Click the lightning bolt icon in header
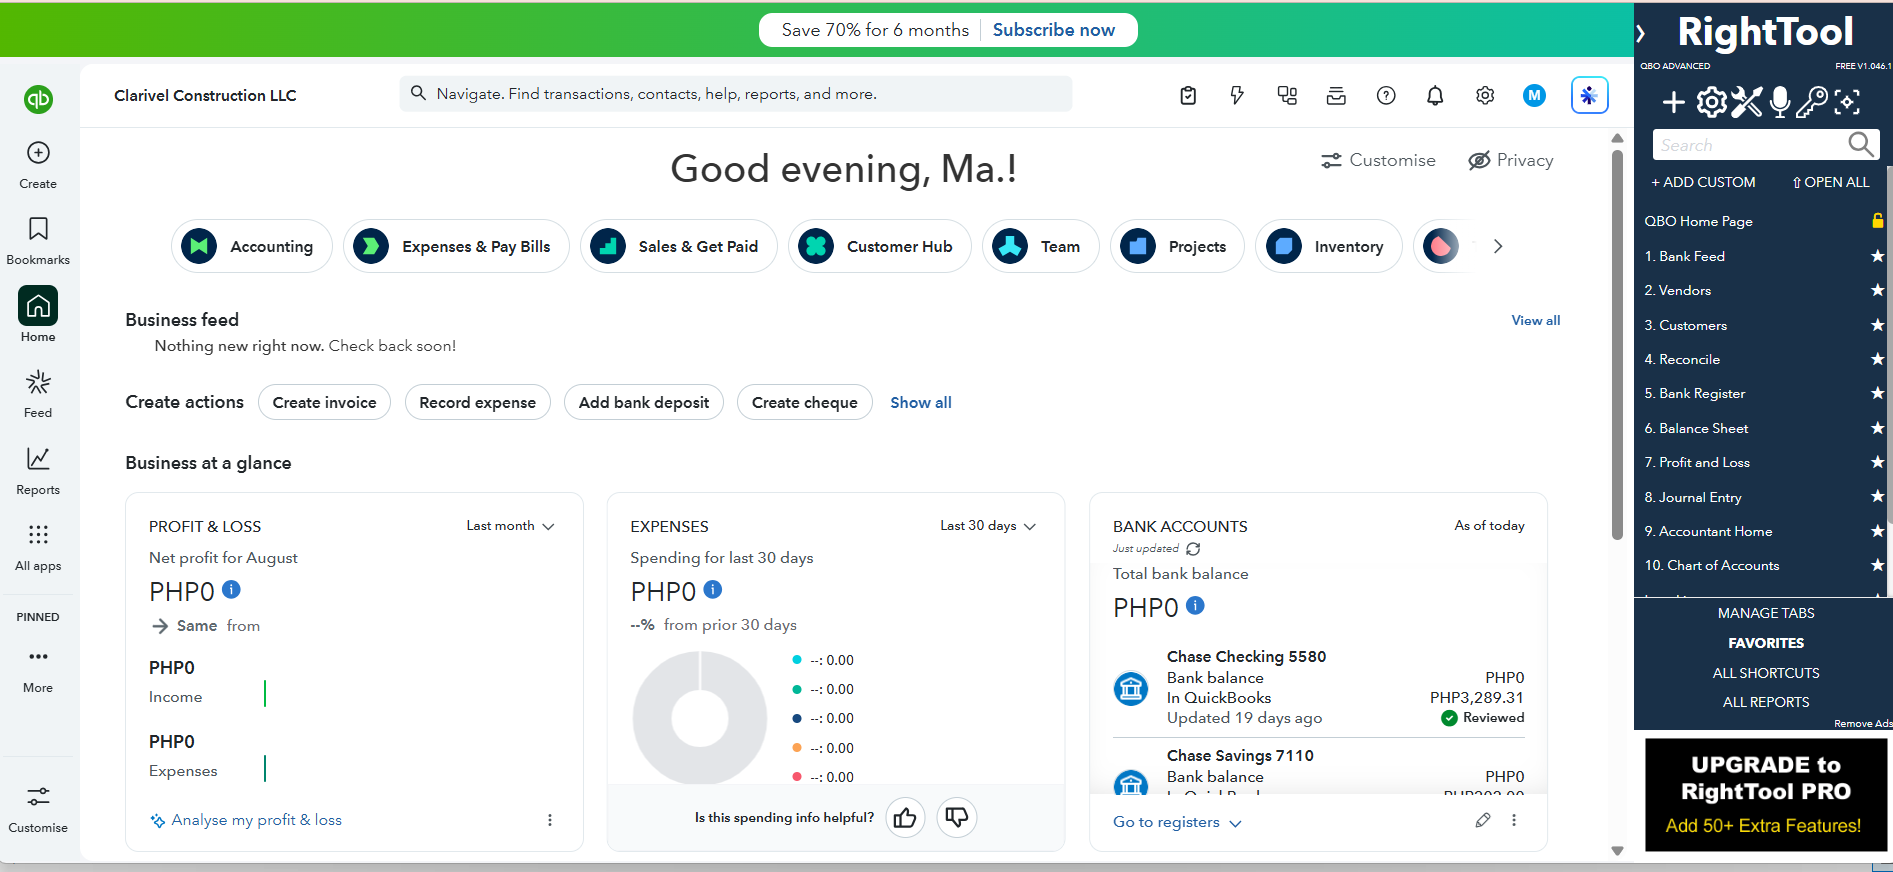This screenshot has height=872, width=1893. tap(1237, 95)
